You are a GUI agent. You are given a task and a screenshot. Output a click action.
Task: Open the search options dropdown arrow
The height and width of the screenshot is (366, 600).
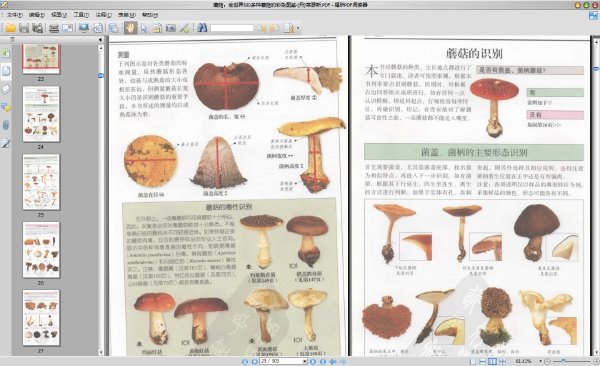pyautogui.click(x=298, y=28)
